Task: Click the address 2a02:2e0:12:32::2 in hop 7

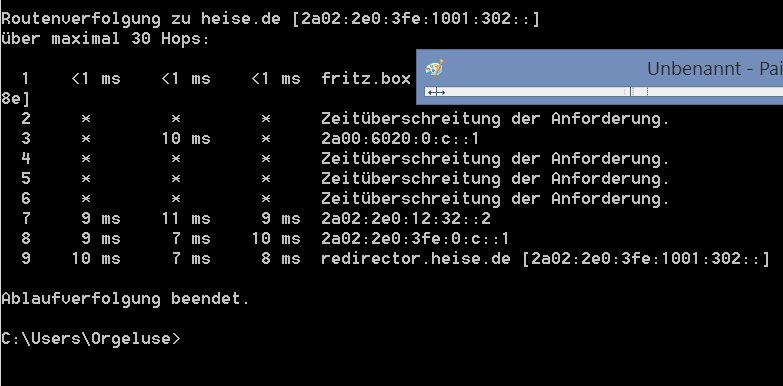Action: (406, 218)
